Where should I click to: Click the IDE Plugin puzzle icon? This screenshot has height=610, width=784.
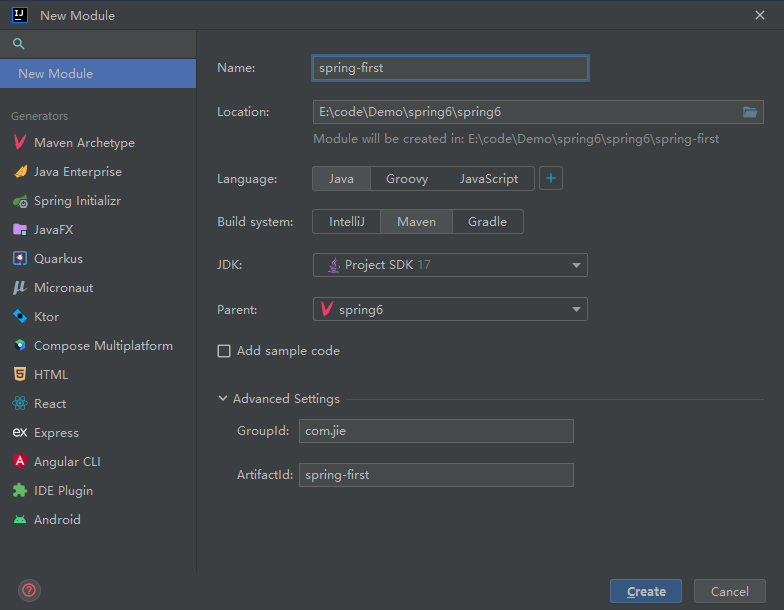coord(20,490)
